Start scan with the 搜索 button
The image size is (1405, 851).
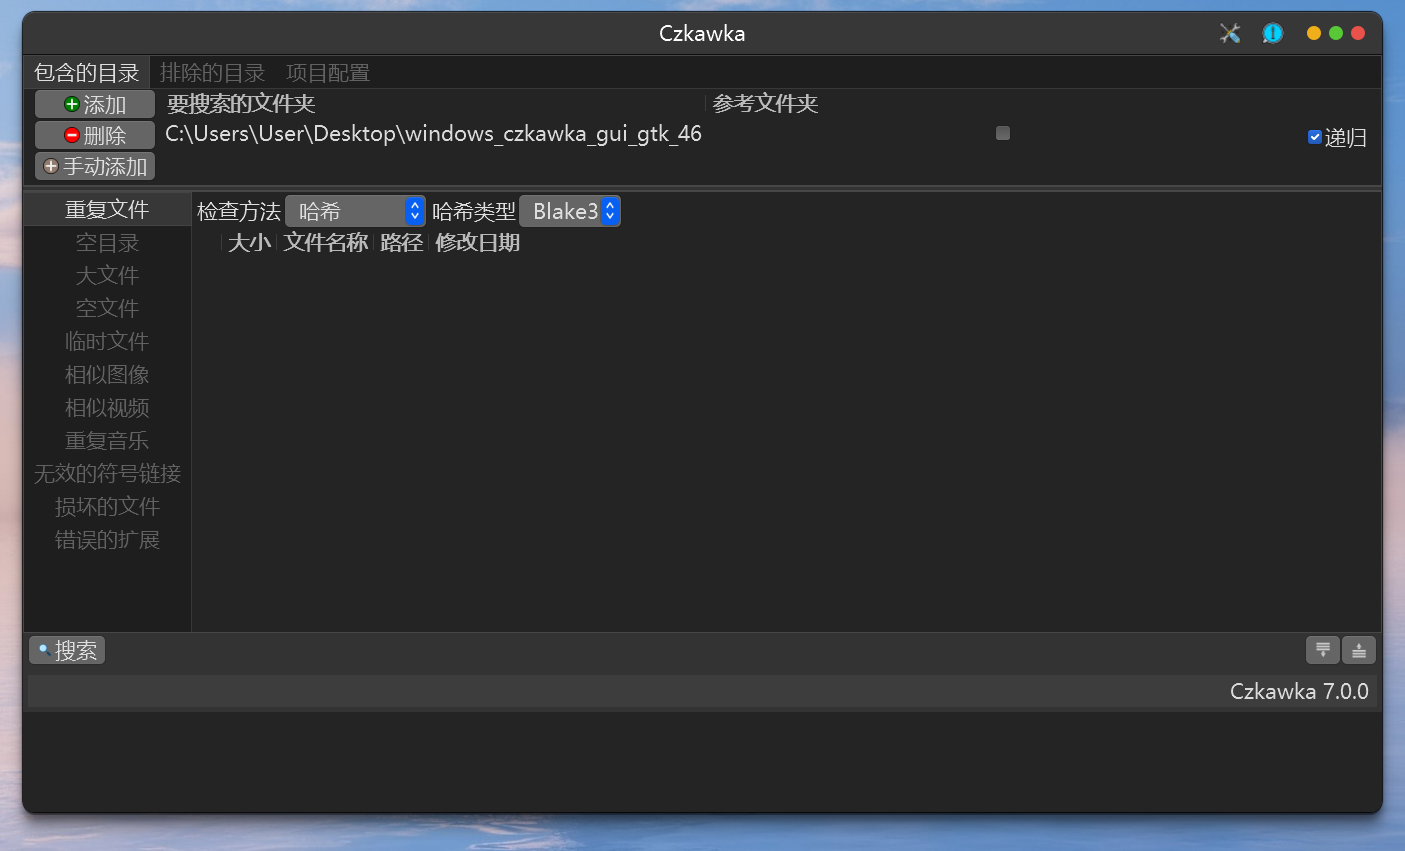point(67,650)
